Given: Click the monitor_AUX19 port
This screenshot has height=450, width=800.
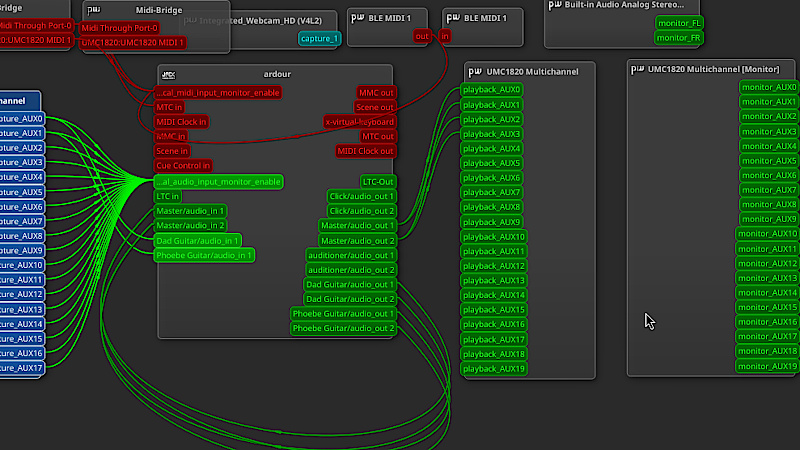Looking at the screenshot, I should point(767,366).
